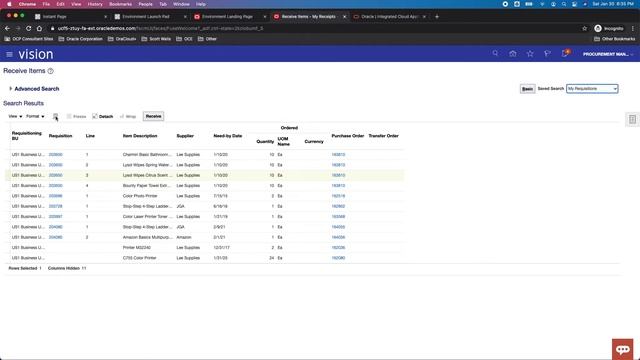Screen dimensions: 640x360
Task: Open Other Bookmarks folder
Action: click(614, 39)
